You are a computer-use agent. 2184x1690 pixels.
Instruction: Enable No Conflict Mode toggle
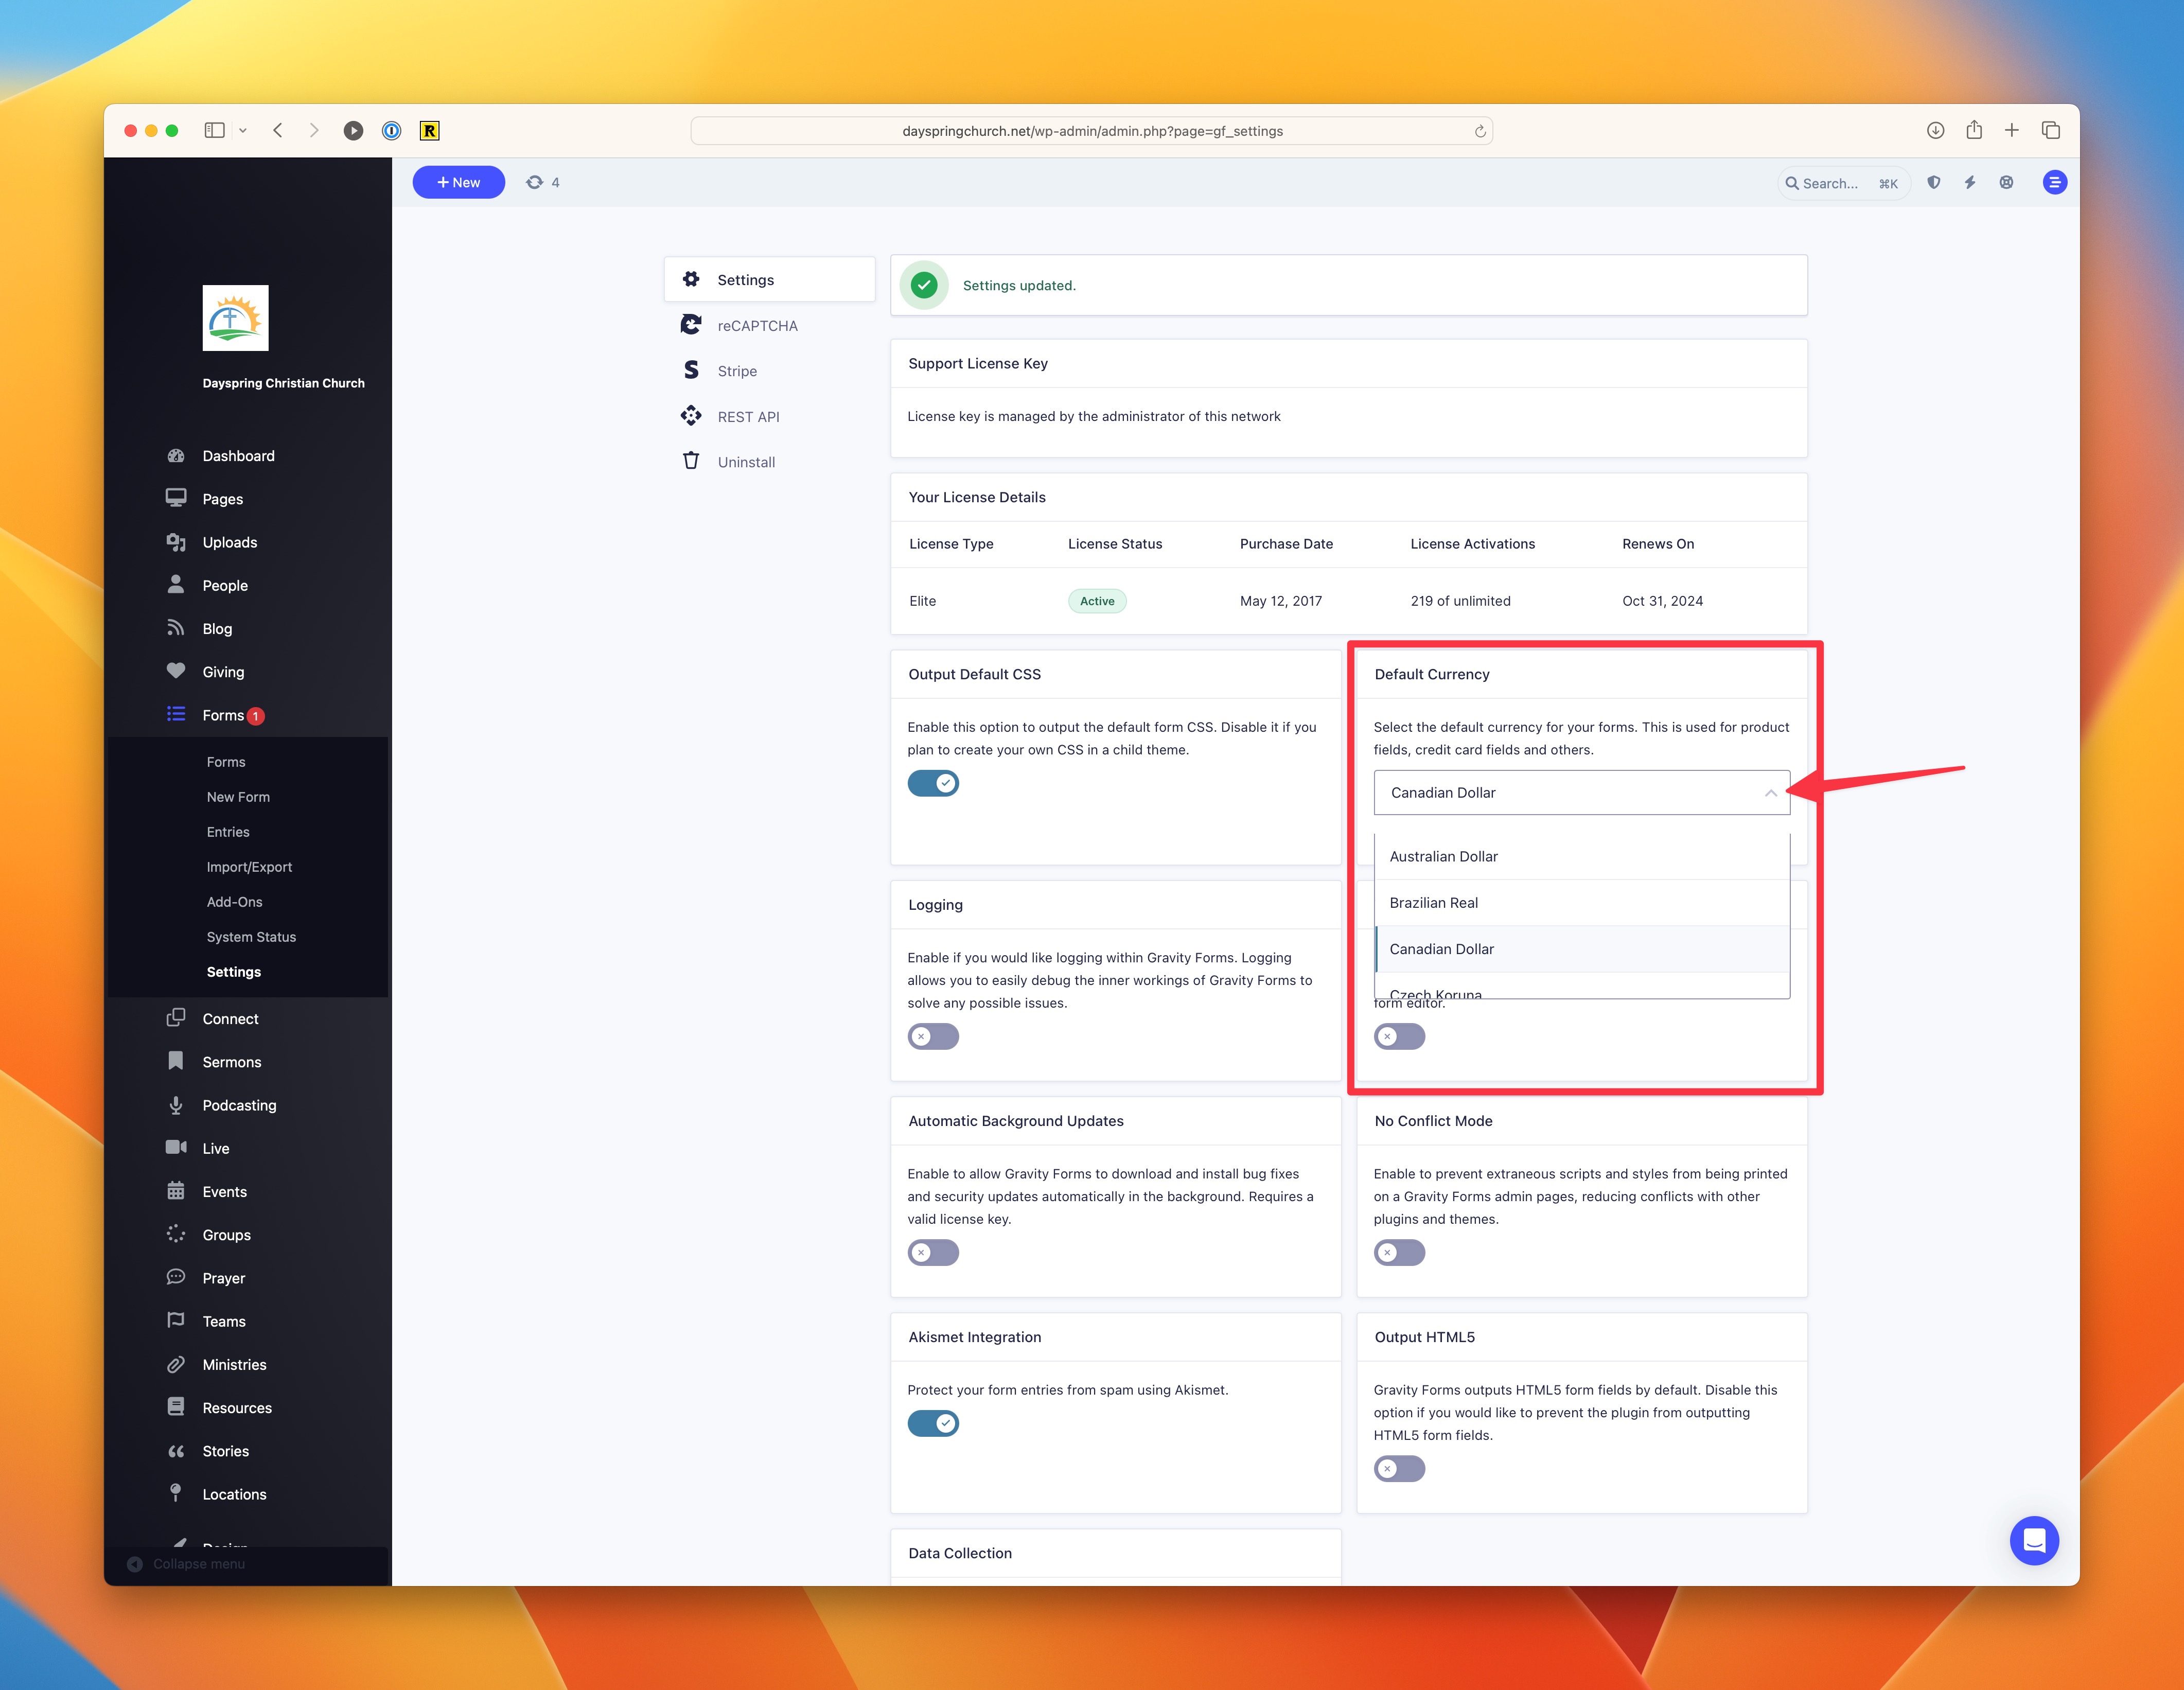(1399, 1253)
